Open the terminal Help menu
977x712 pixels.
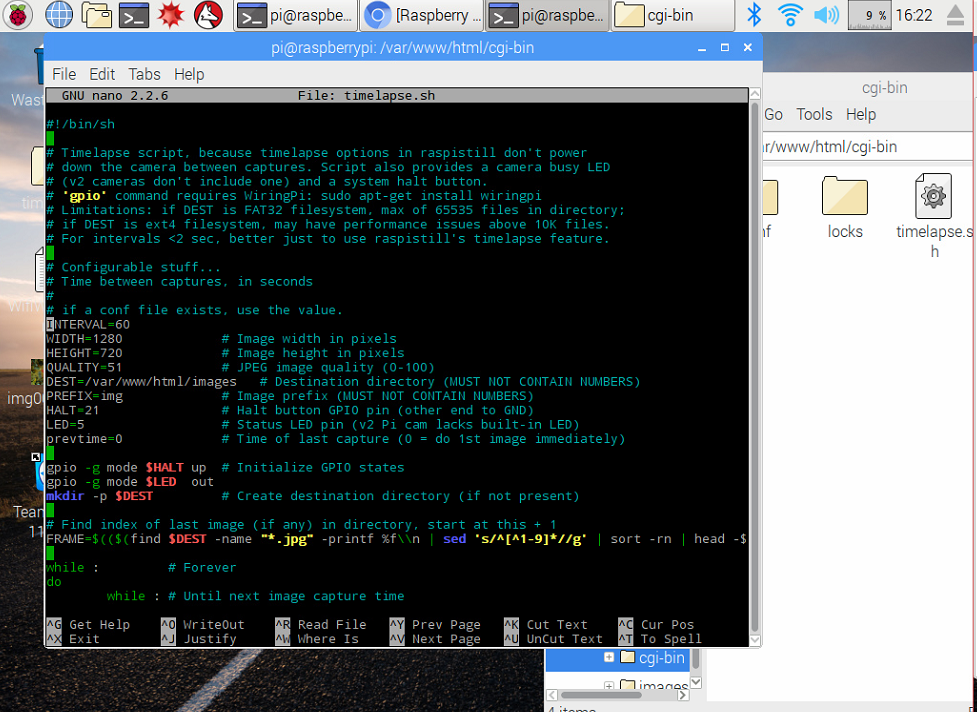[189, 74]
